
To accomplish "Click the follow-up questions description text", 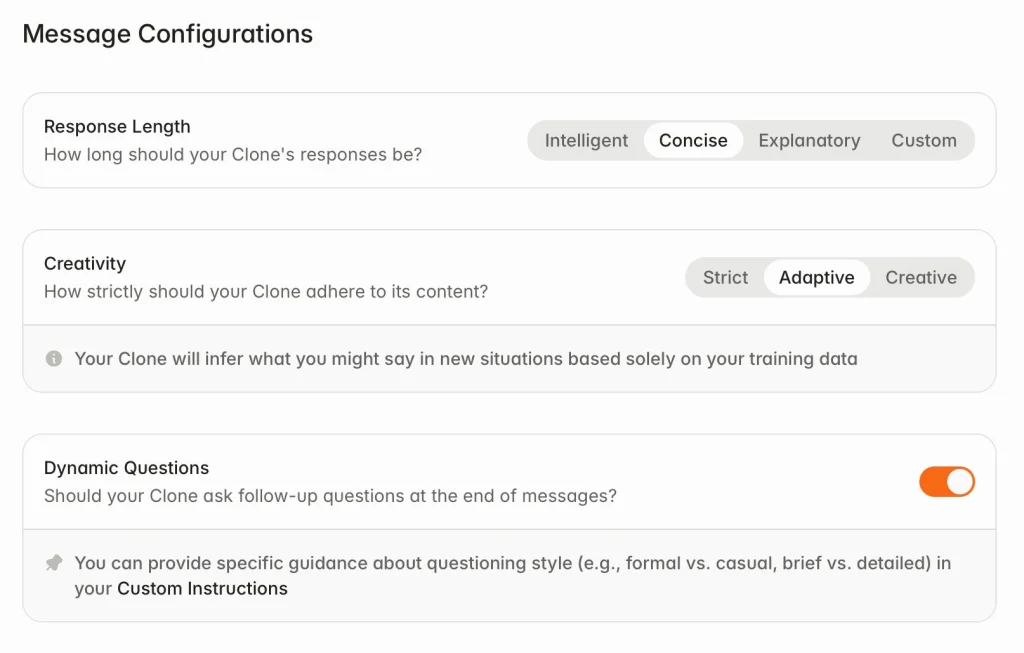I will 330,496.
